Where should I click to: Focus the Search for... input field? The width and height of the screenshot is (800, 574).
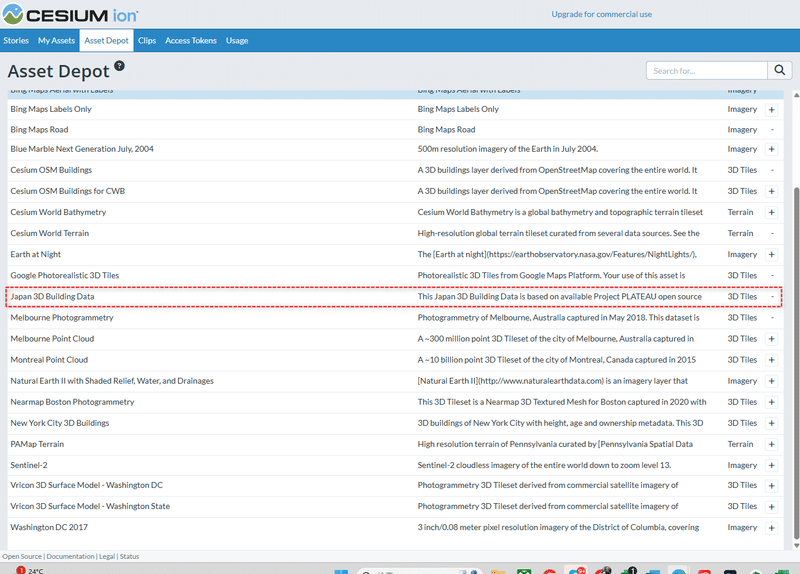tap(707, 70)
